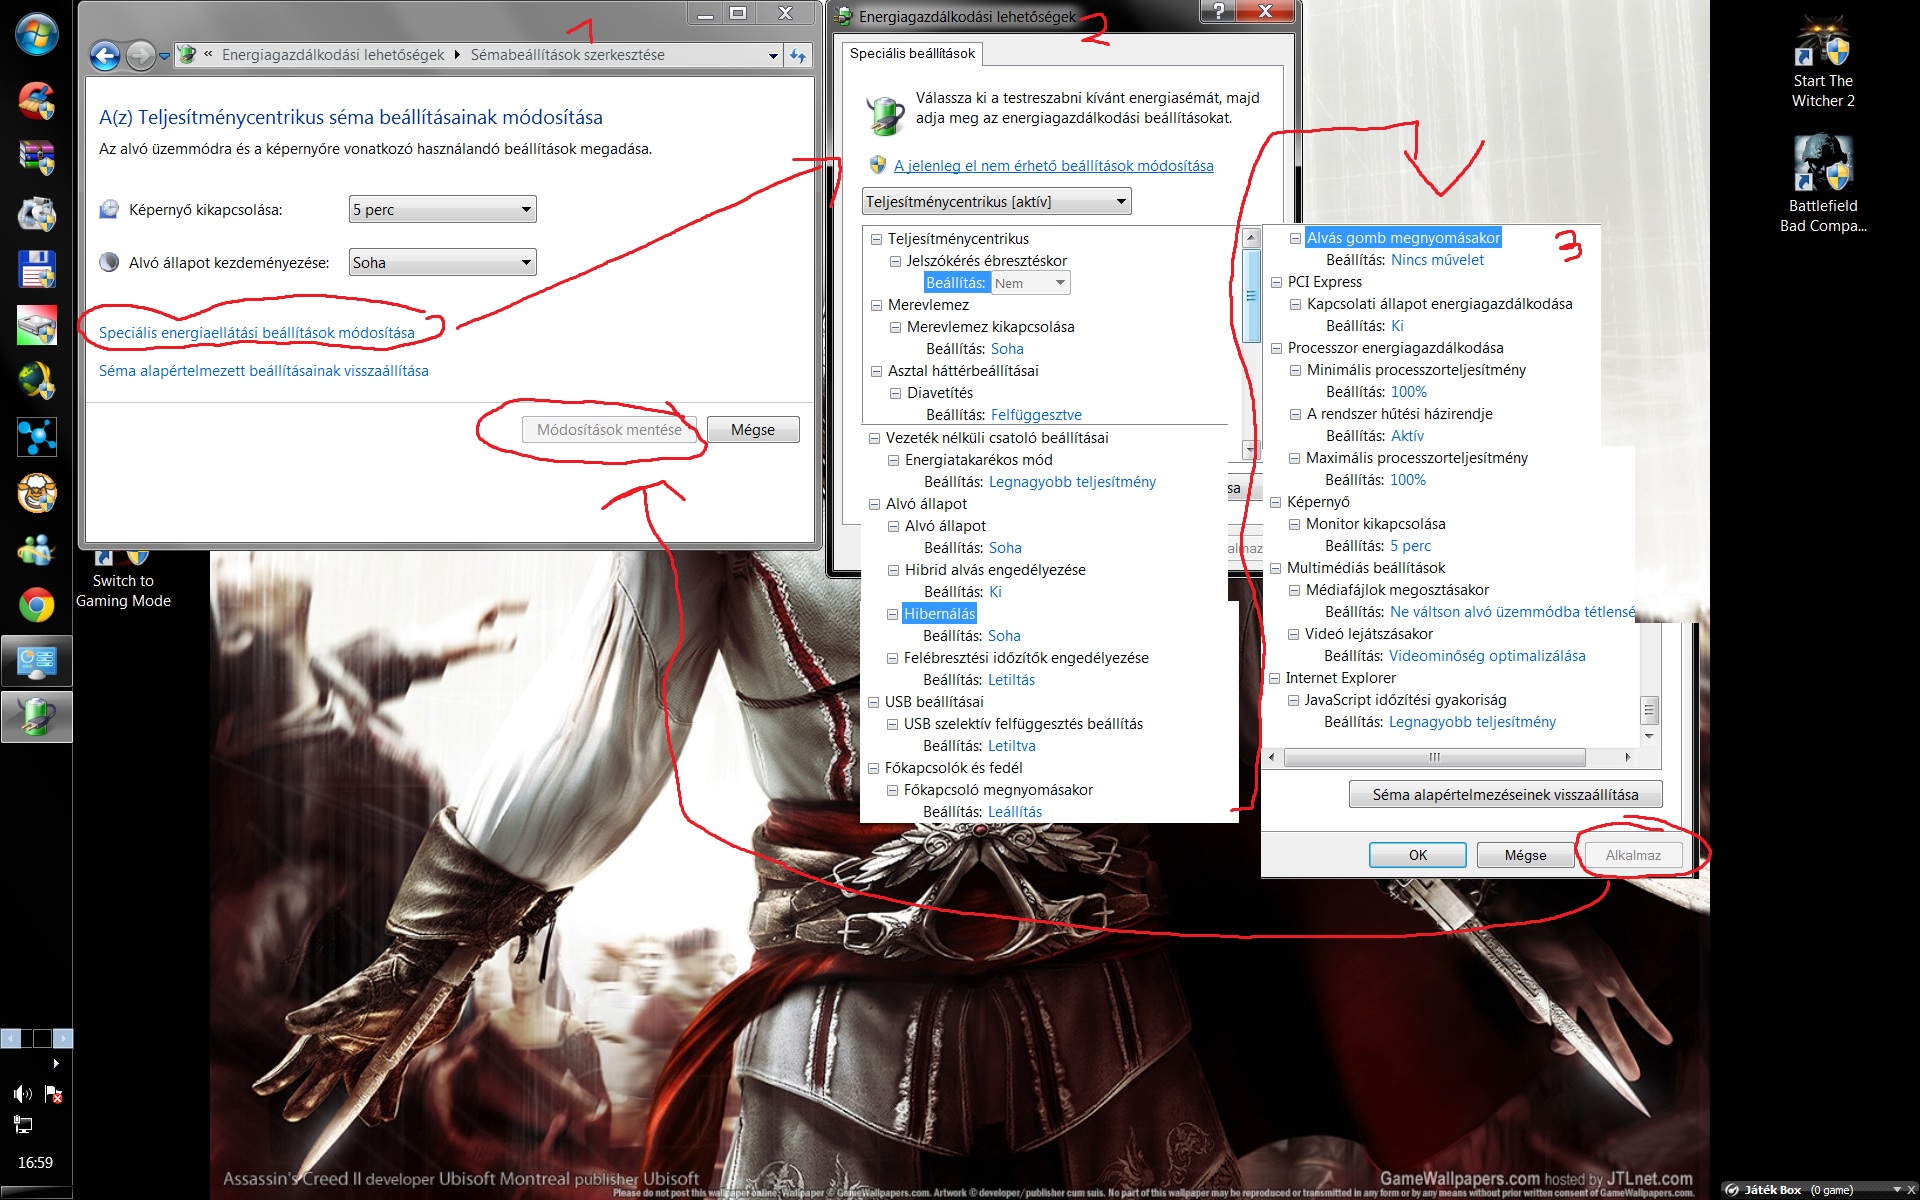Viewport: 1920px width, 1200px height.
Task: Click Mégse in the scheme edit window
Action: [x=753, y=430]
